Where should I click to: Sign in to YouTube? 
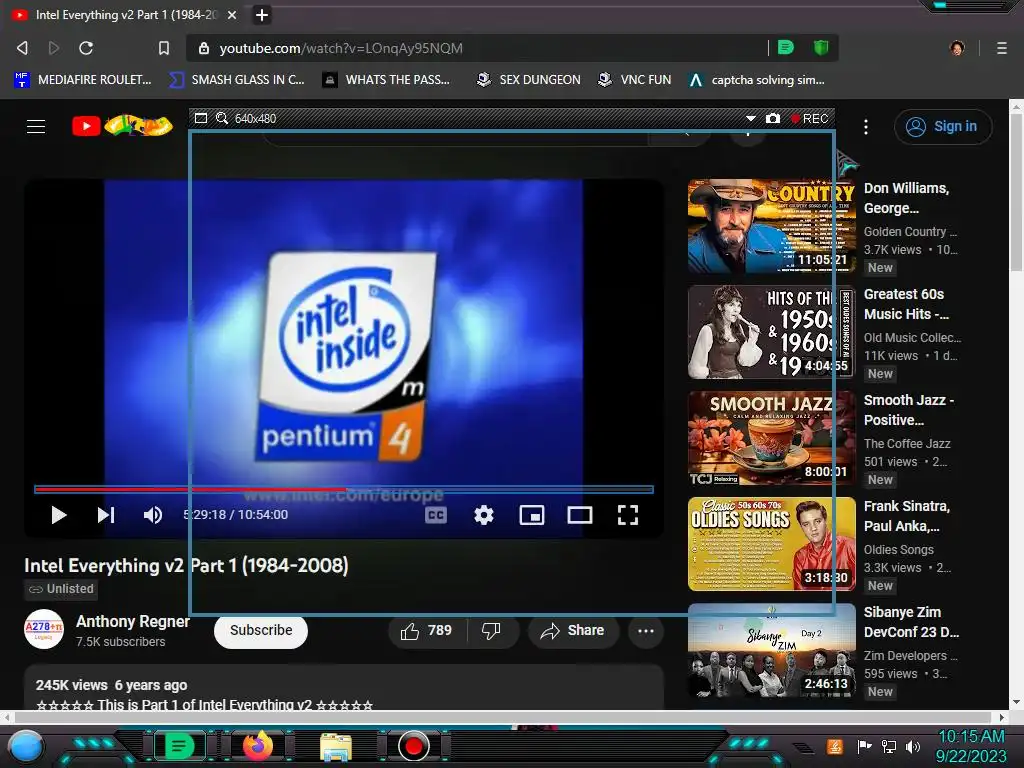tap(942, 126)
